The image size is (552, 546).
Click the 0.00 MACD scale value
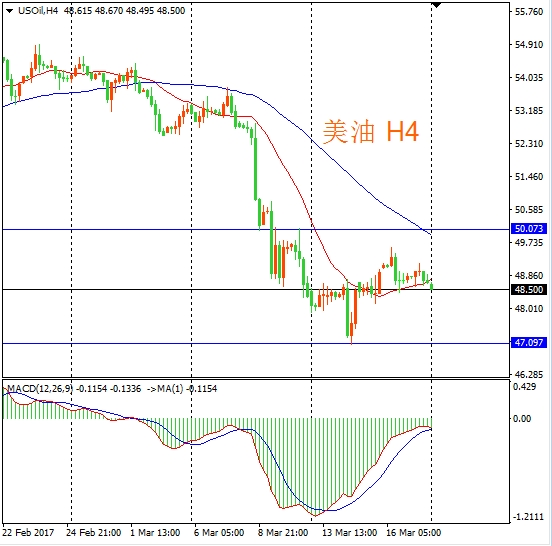pos(522,419)
